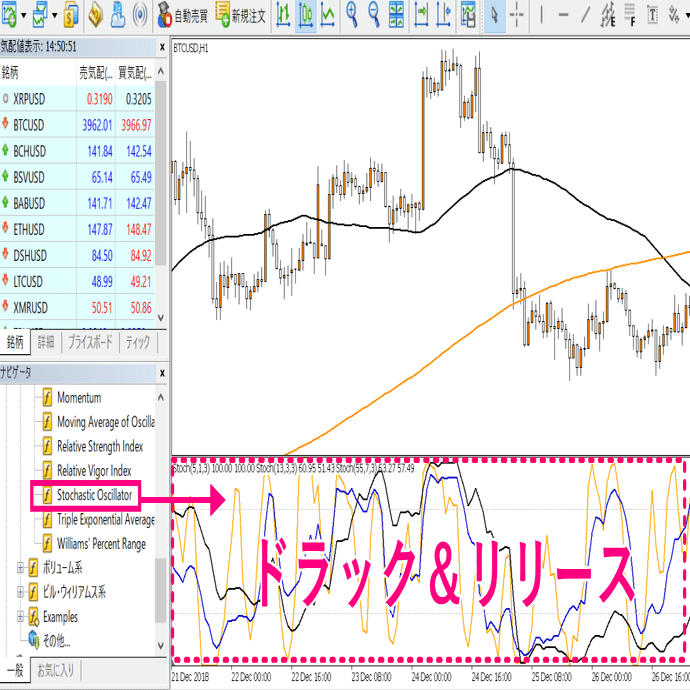
Task: Select XMRUSD symbol row
Action: point(77,307)
